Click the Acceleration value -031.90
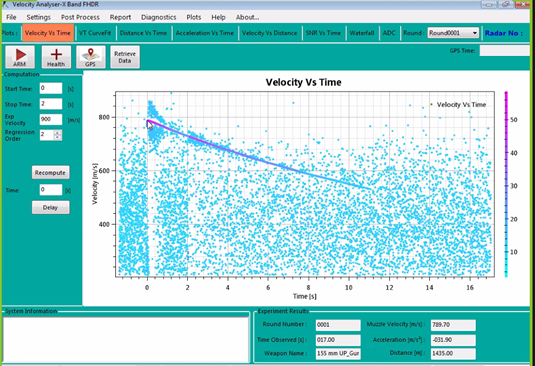 click(453, 340)
